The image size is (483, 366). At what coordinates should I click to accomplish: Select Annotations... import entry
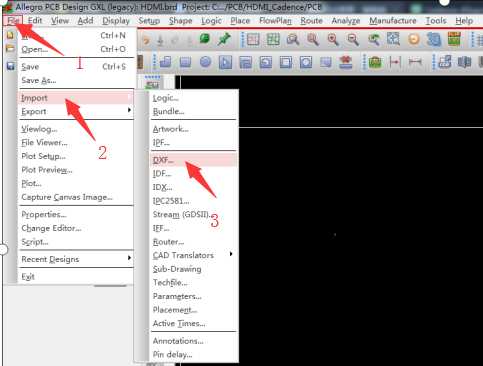pos(193,341)
